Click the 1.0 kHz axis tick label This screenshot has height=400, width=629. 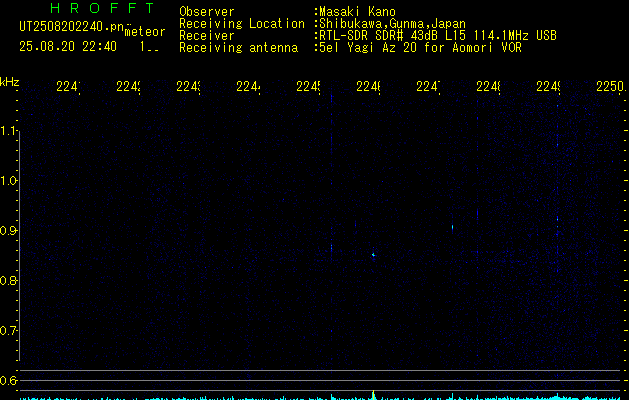8,181
